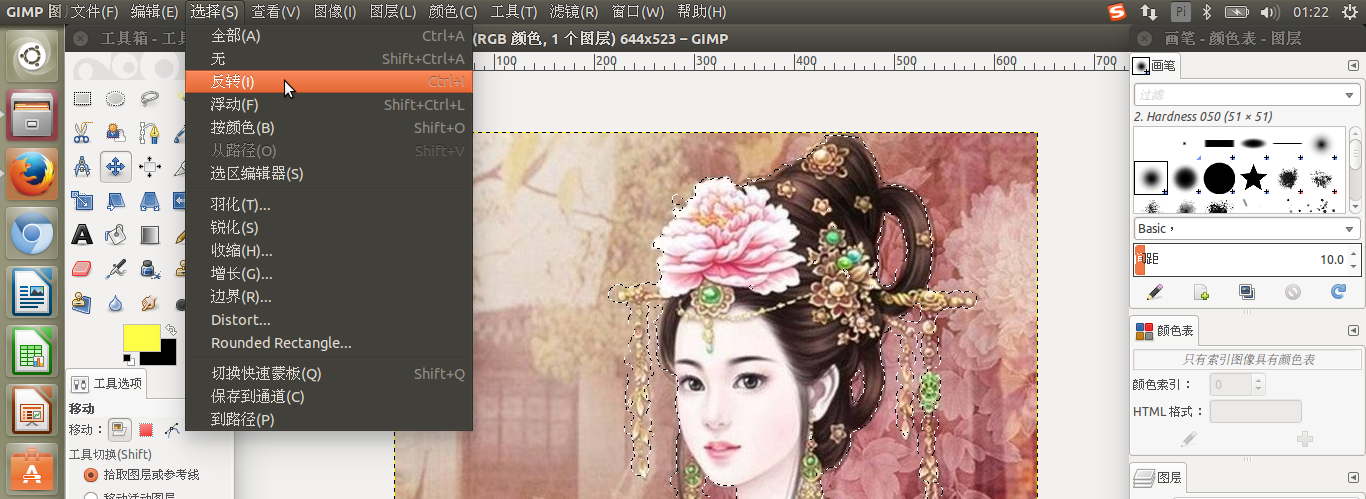Image resolution: width=1366 pixels, height=499 pixels.
Task: Select the Paths tool
Action: (150, 132)
